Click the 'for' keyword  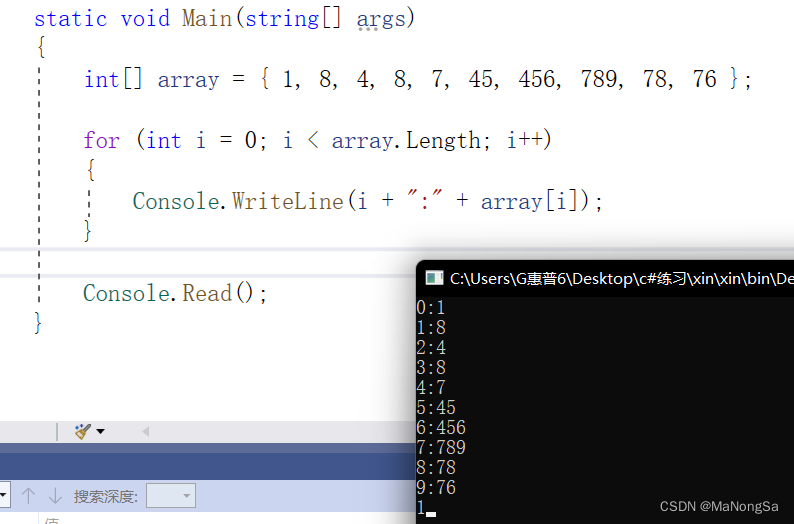pyautogui.click(x=101, y=140)
